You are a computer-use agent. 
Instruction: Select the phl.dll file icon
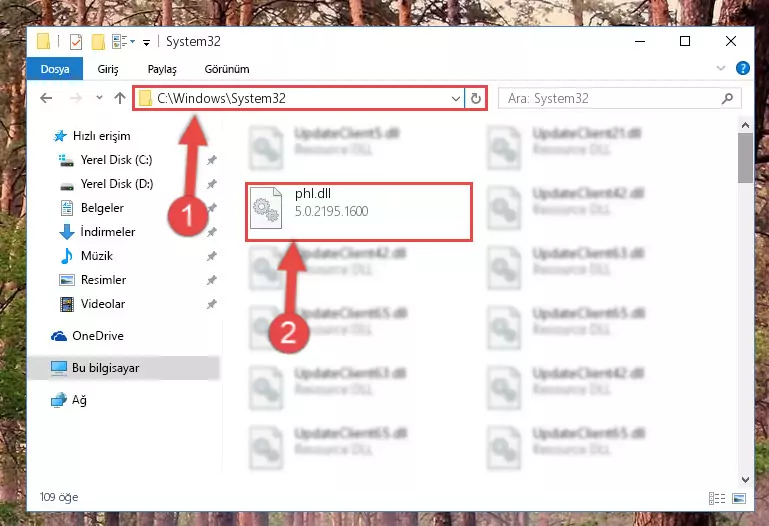pyautogui.click(x=266, y=208)
